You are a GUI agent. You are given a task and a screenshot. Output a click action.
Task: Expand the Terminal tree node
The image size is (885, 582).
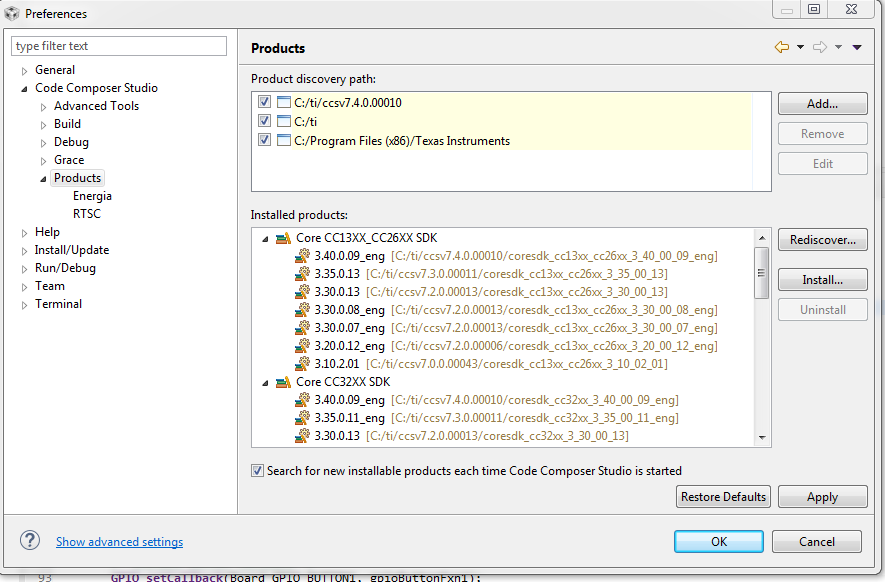click(24, 305)
